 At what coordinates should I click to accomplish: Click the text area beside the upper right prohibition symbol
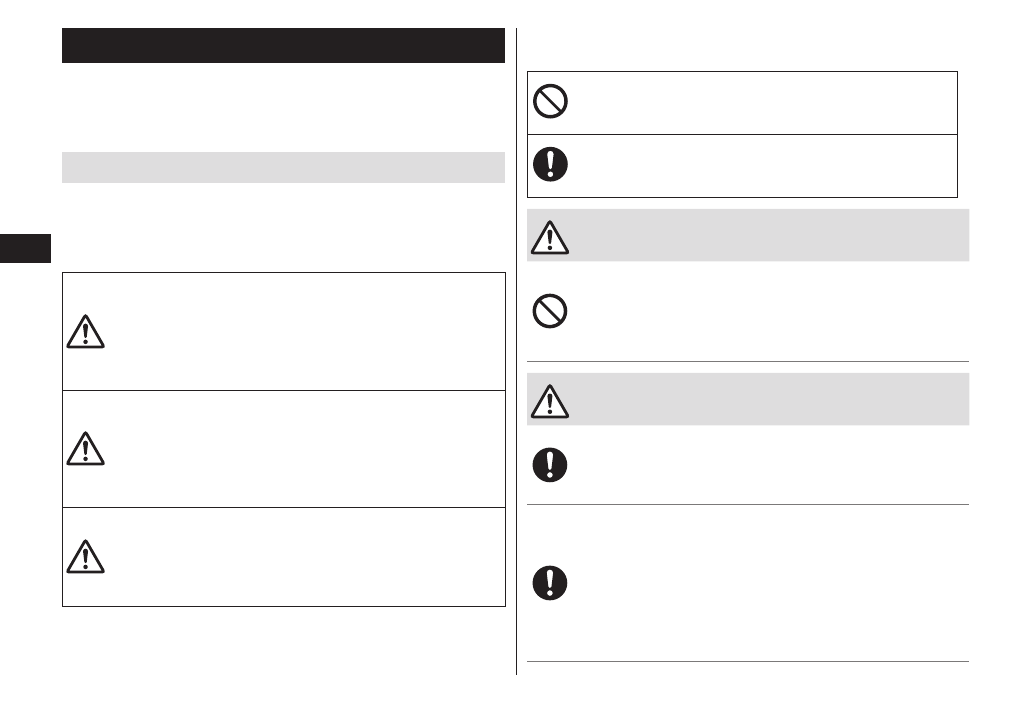[x=760, y=102]
